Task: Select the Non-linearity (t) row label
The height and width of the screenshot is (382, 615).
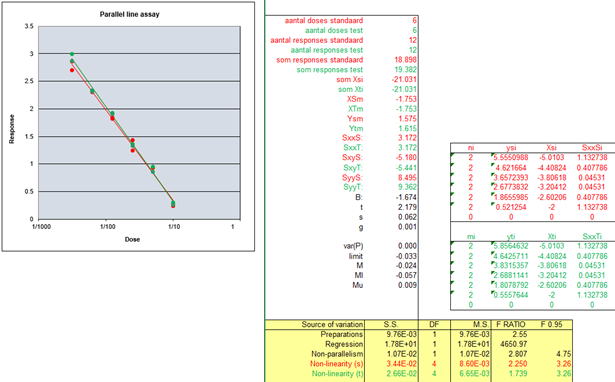Action: (x=337, y=373)
